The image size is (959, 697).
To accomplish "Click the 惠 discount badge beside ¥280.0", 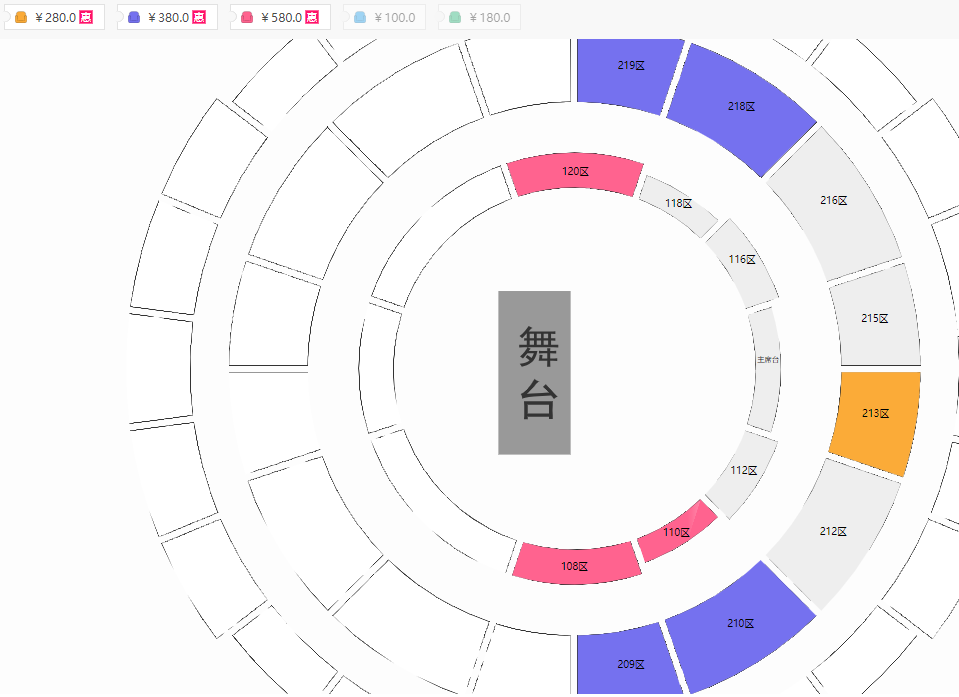I will (x=86, y=17).
